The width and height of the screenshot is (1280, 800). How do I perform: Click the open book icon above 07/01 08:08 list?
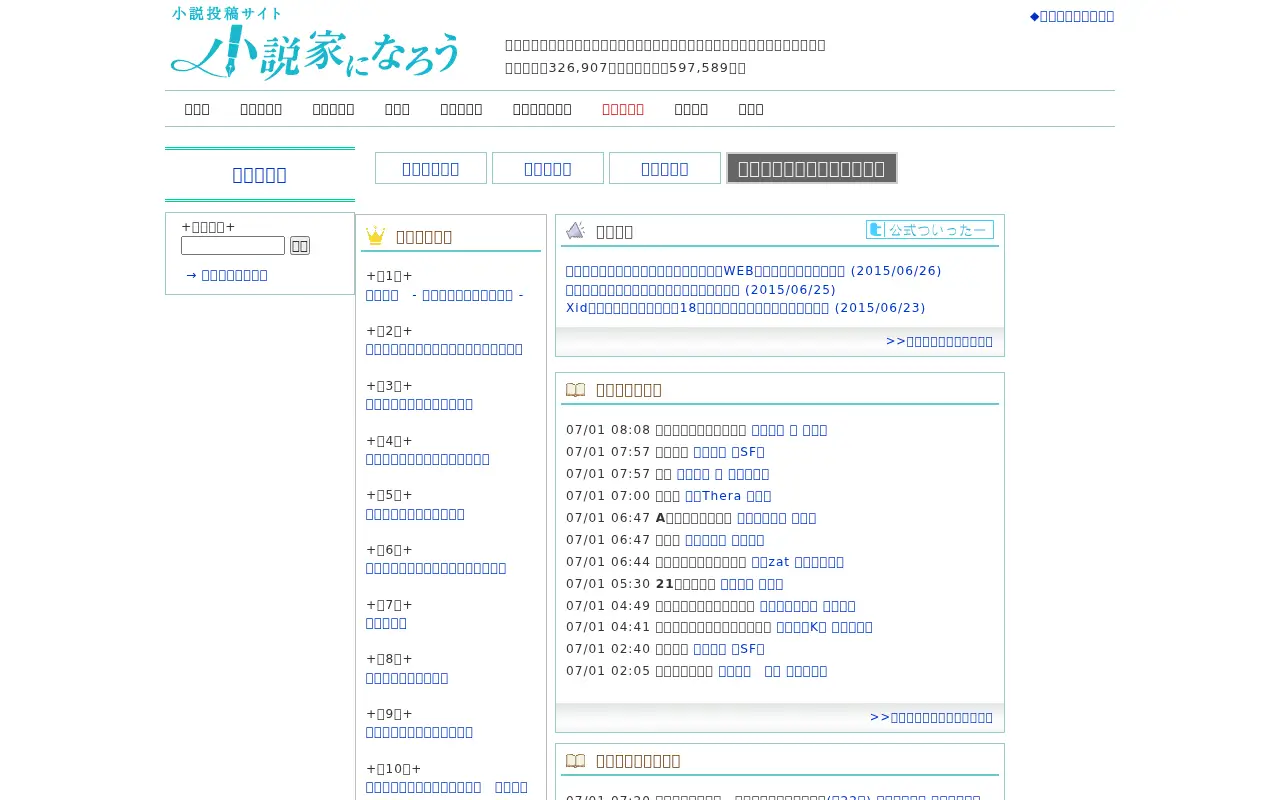pyautogui.click(x=575, y=390)
